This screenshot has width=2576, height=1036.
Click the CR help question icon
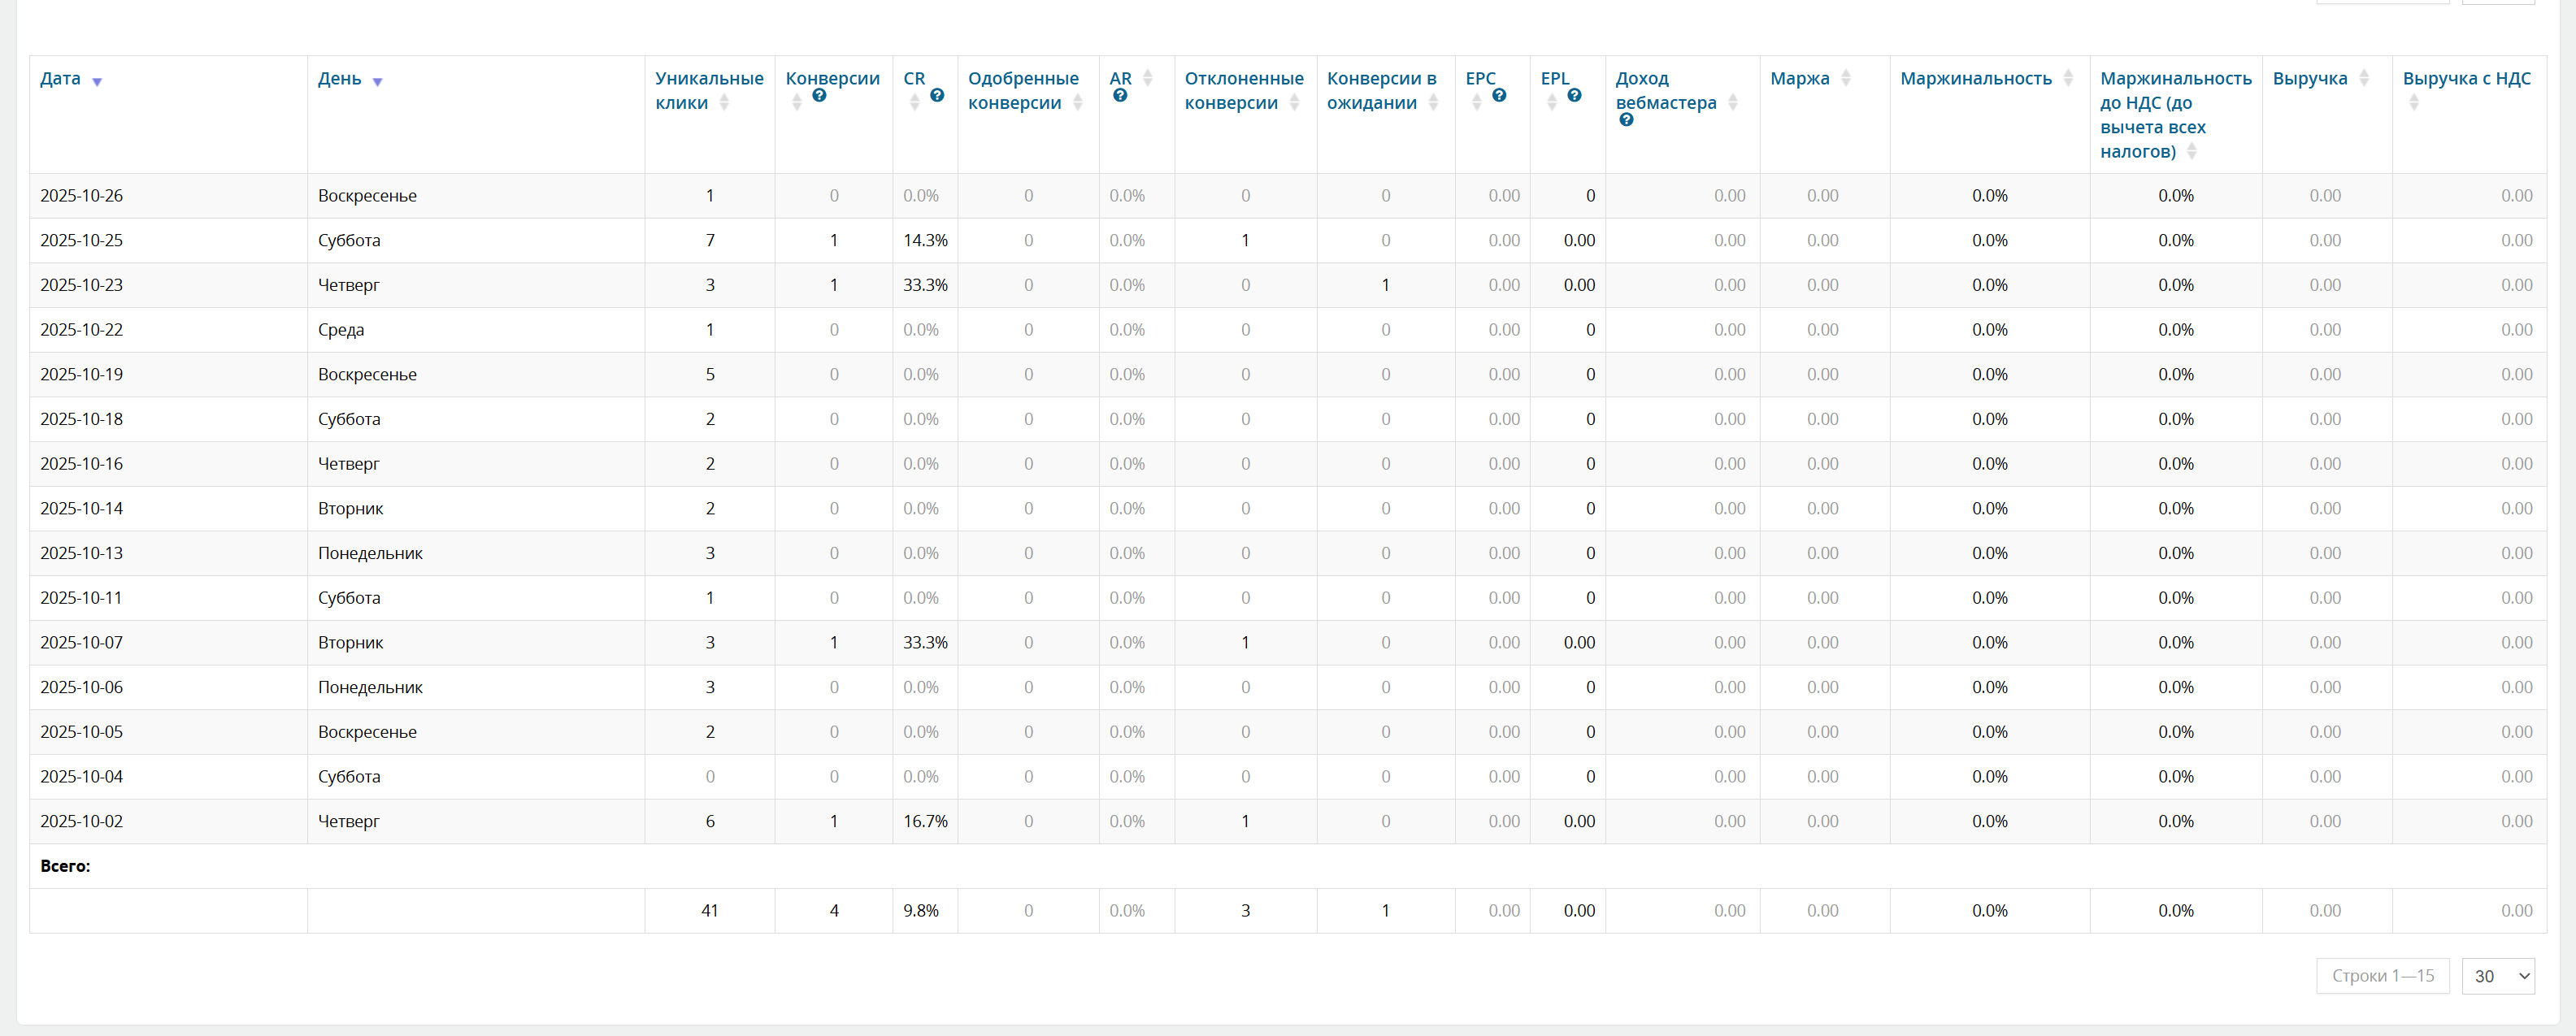tap(937, 96)
